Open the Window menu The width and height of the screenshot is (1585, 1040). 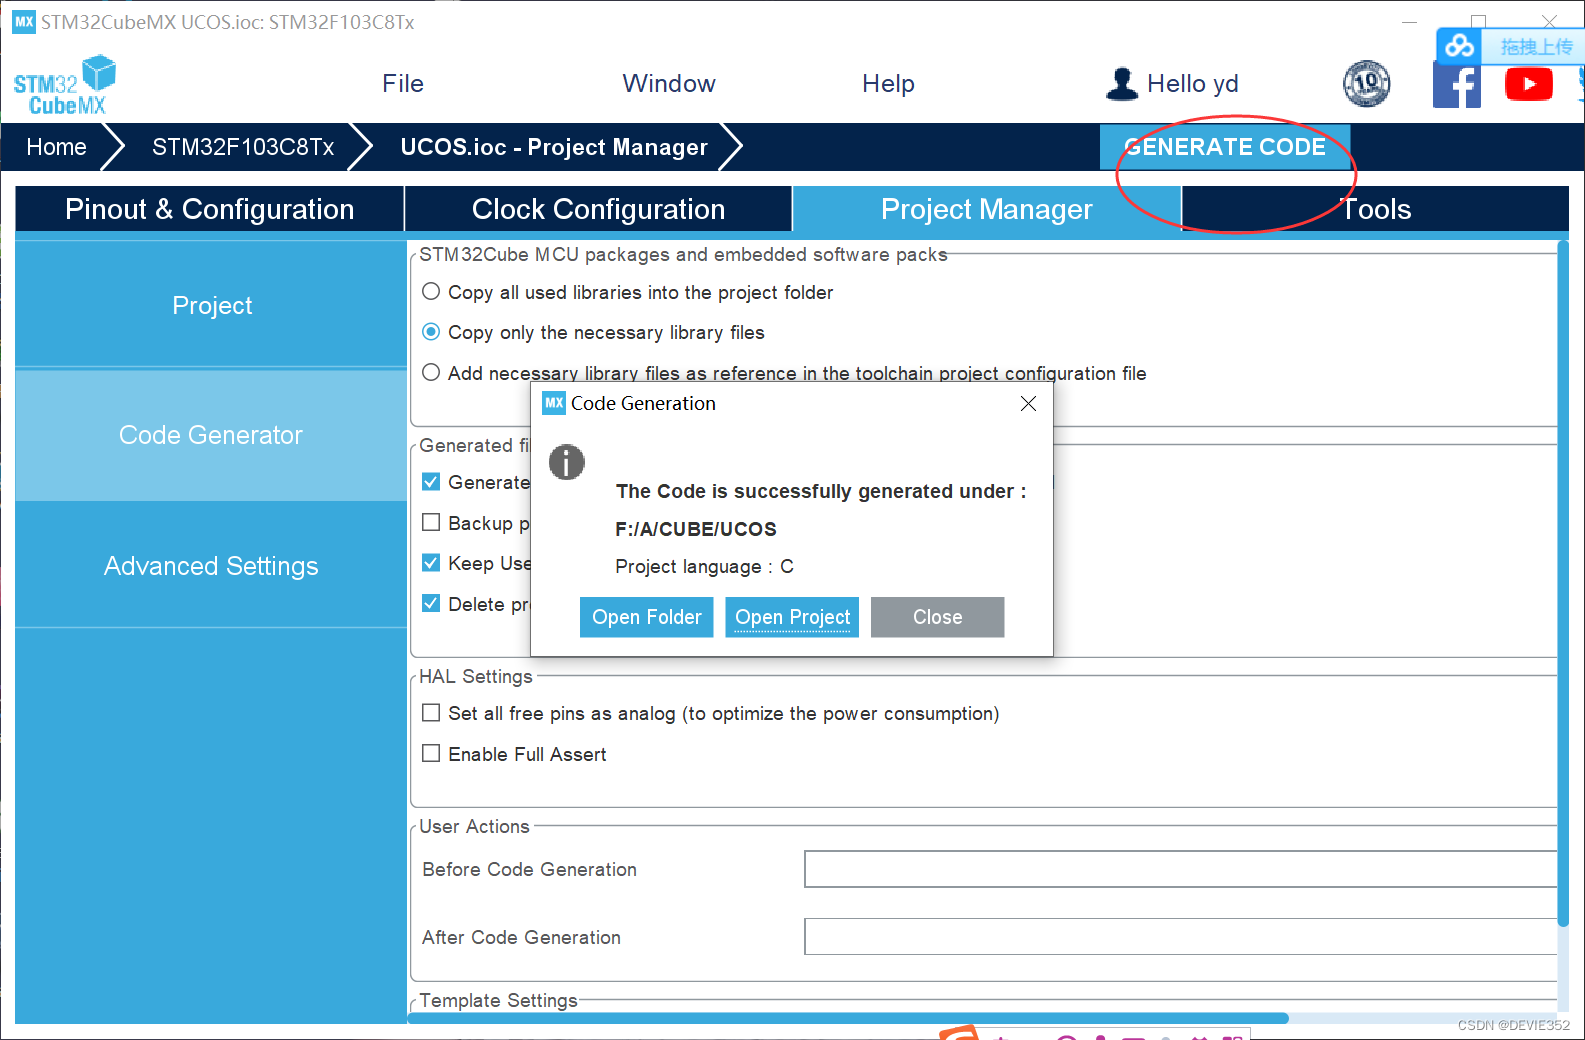click(x=669, y=84)
